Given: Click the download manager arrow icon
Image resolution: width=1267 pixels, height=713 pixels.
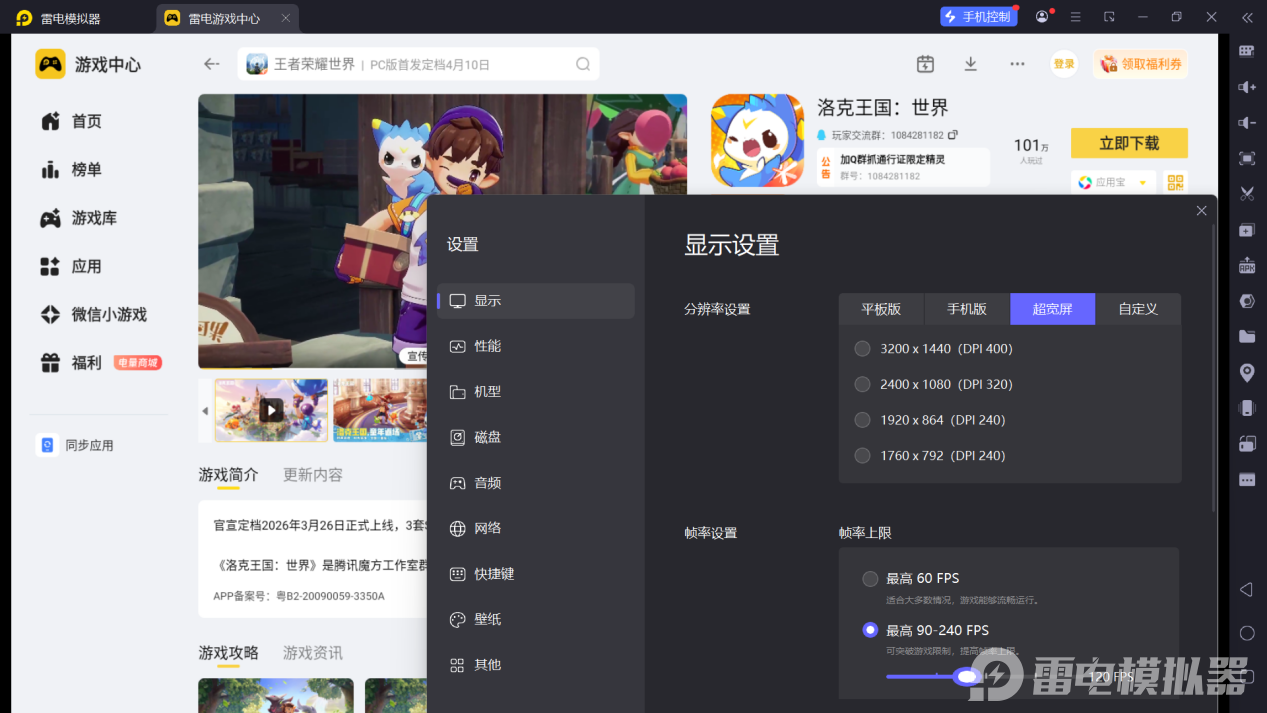Looking at the screenshot, I should click(x=970, y=64).
